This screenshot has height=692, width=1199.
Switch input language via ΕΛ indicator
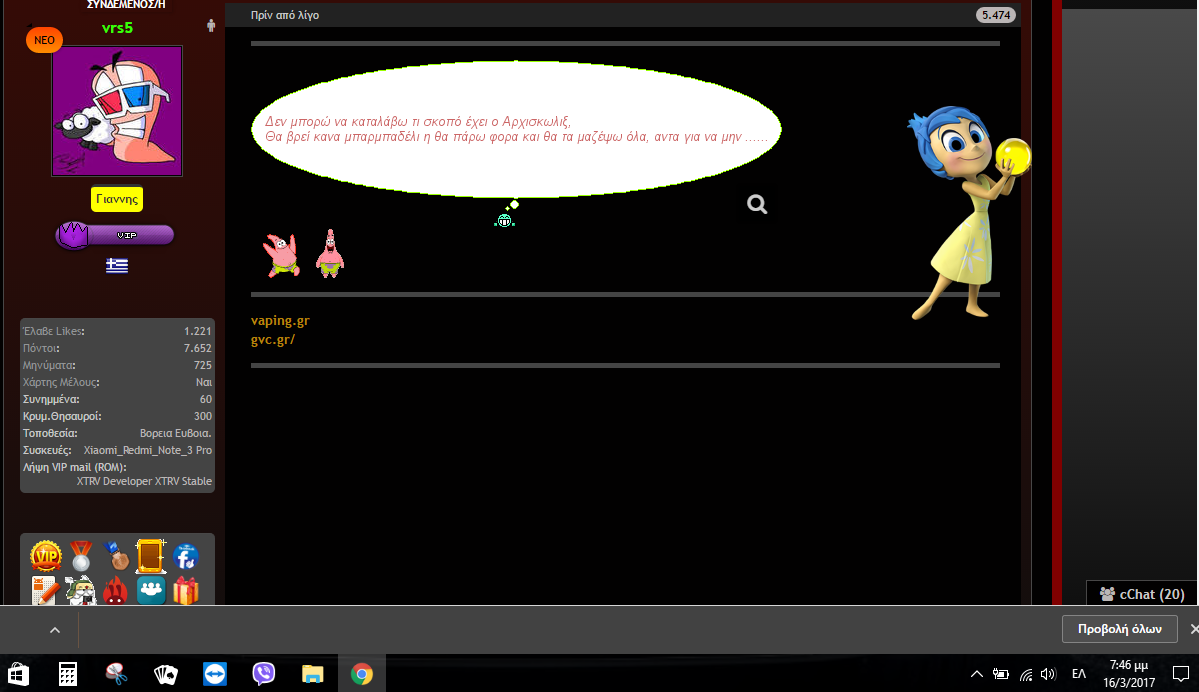pyautogui.click(x=1079, y=674)
